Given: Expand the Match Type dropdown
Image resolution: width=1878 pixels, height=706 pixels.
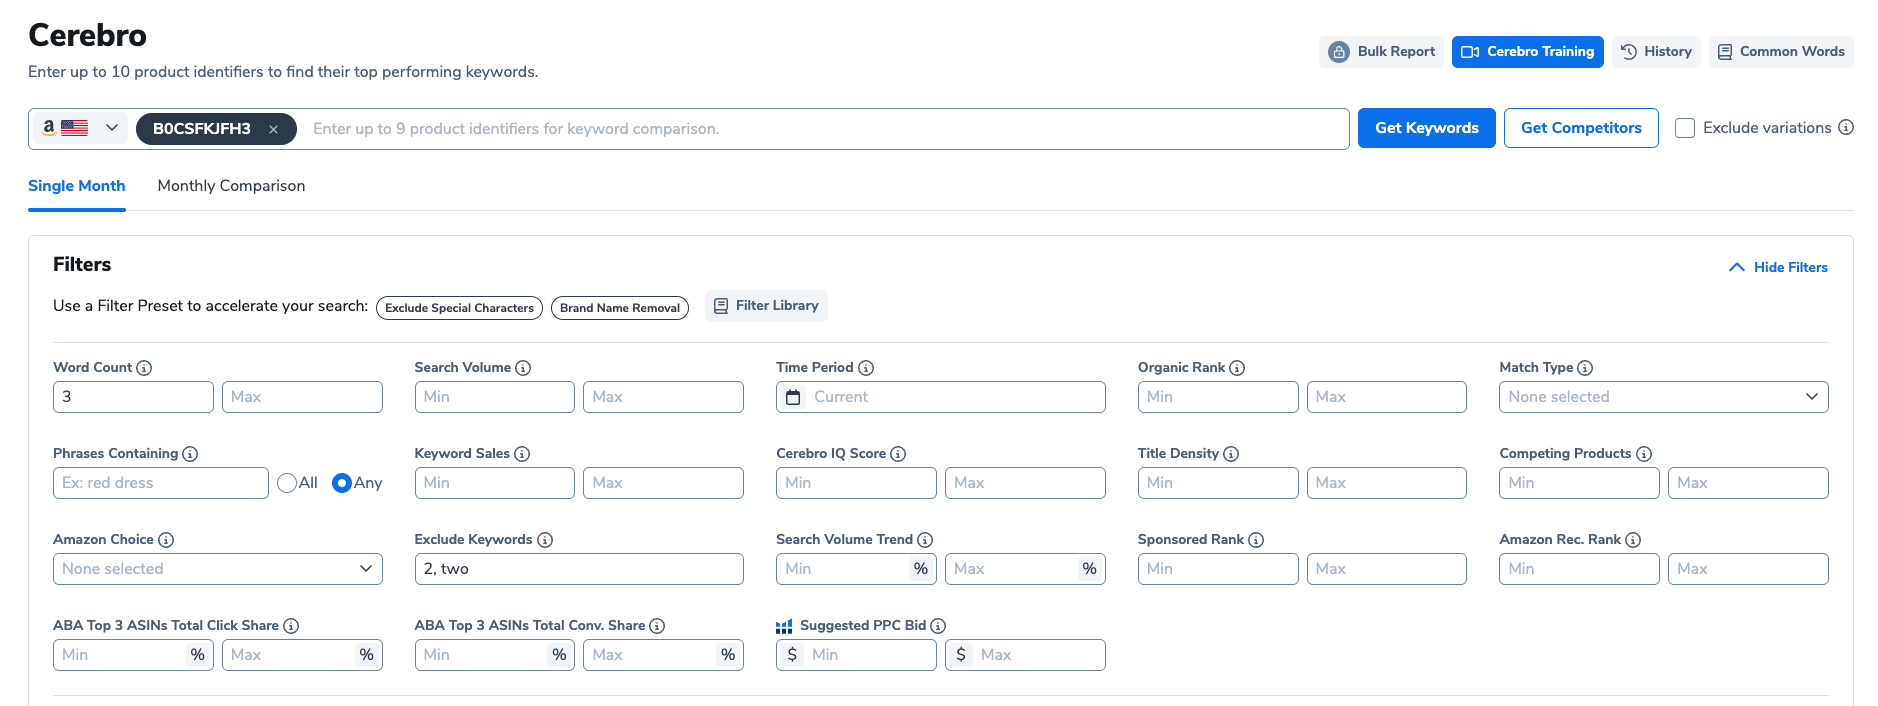Looking at the screenshot, I should pyautogui.click(x=1663, y=397).
